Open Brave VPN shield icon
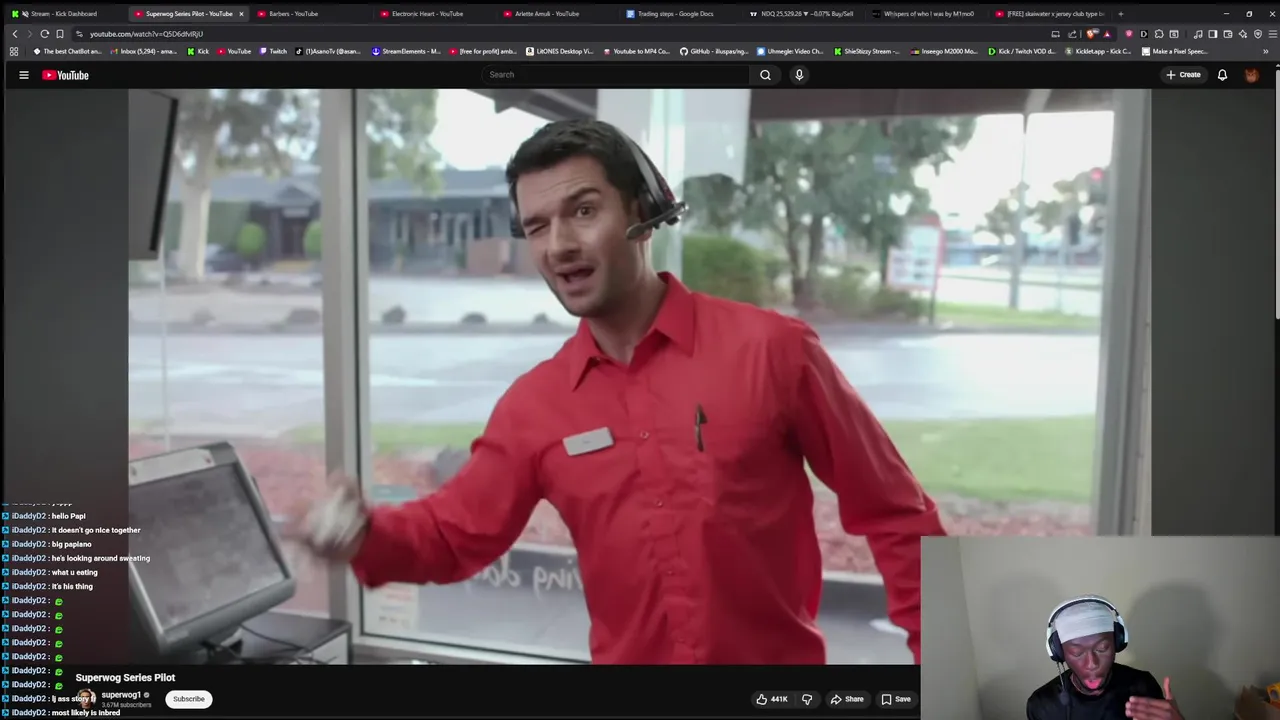 [1258, 34]
